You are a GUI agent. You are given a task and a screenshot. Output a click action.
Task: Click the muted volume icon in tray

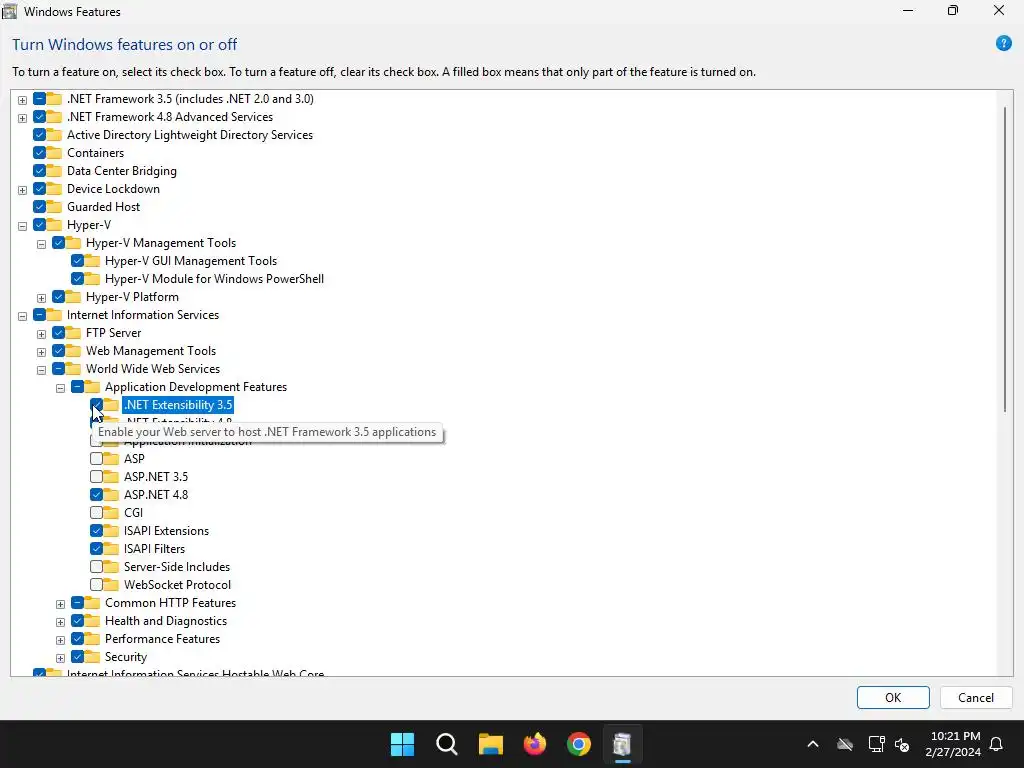[902, 744]
